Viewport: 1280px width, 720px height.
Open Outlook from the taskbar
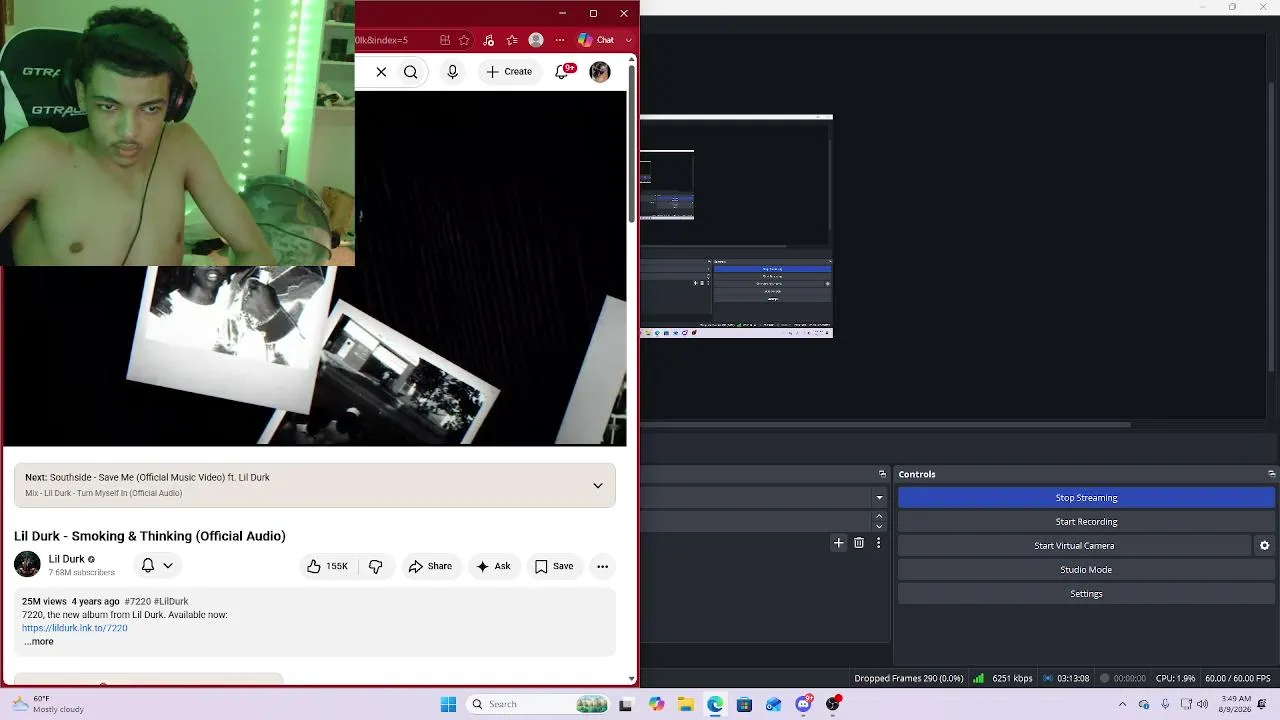click(774, 704)
